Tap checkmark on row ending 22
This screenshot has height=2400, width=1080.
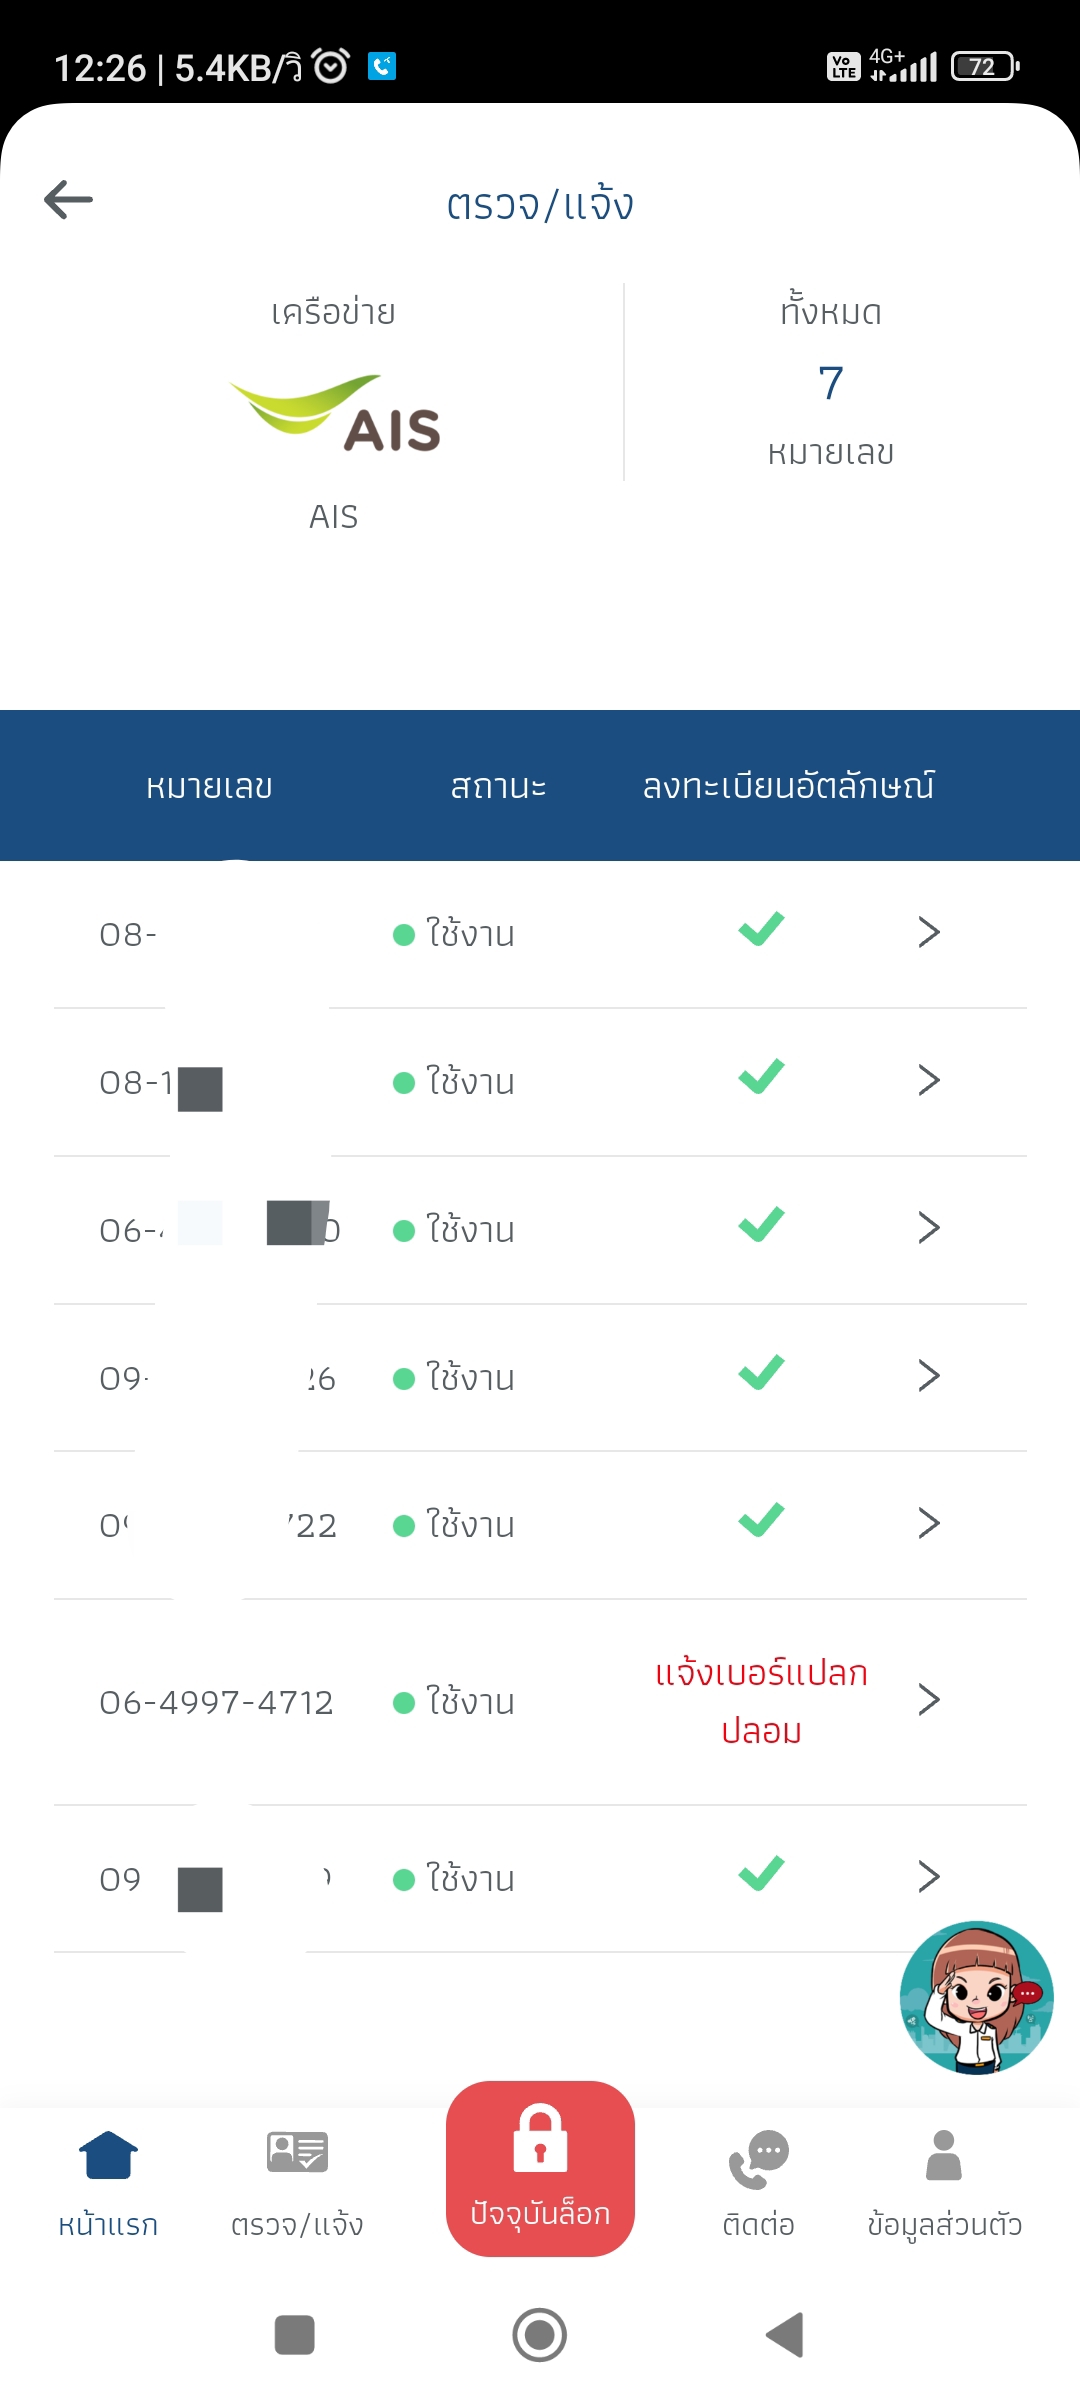pos(762,1520)
